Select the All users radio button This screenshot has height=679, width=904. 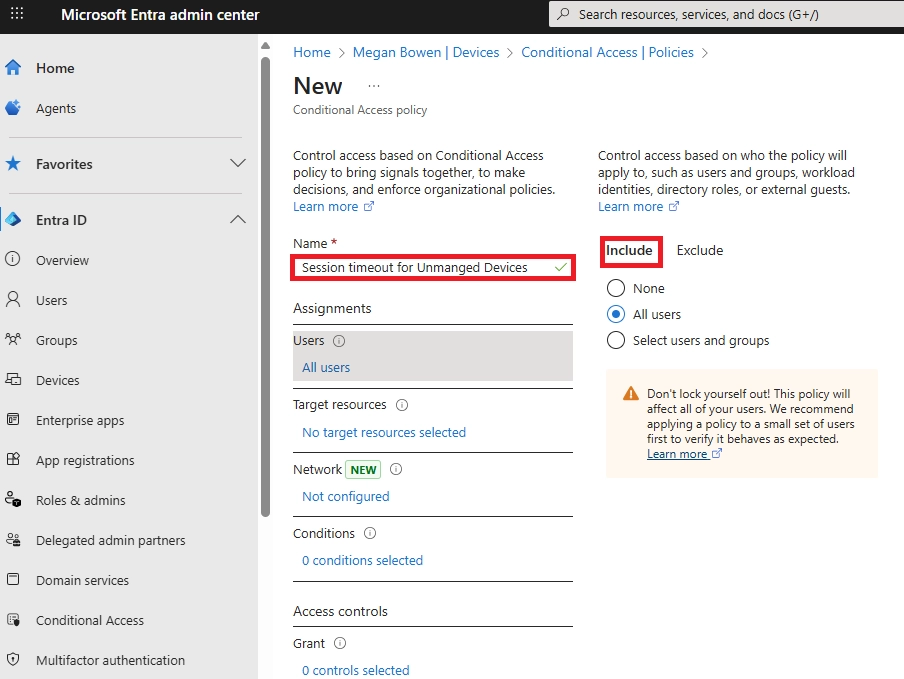coord(616,314)
